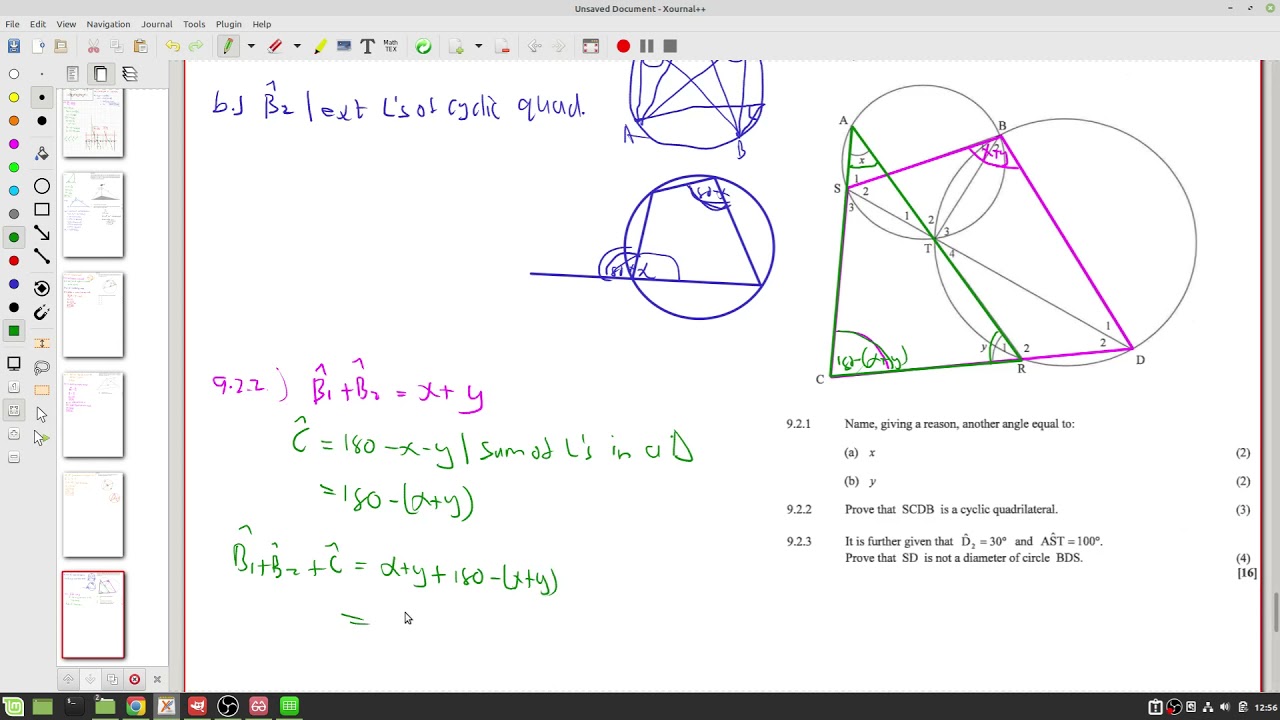
Task: Open the first page thumbnail
Action: click(93, 122)
